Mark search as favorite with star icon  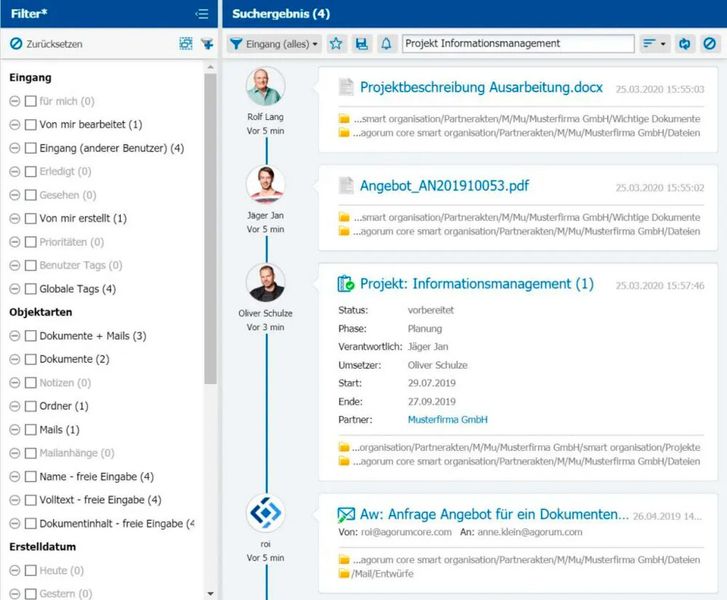[336, 44]
